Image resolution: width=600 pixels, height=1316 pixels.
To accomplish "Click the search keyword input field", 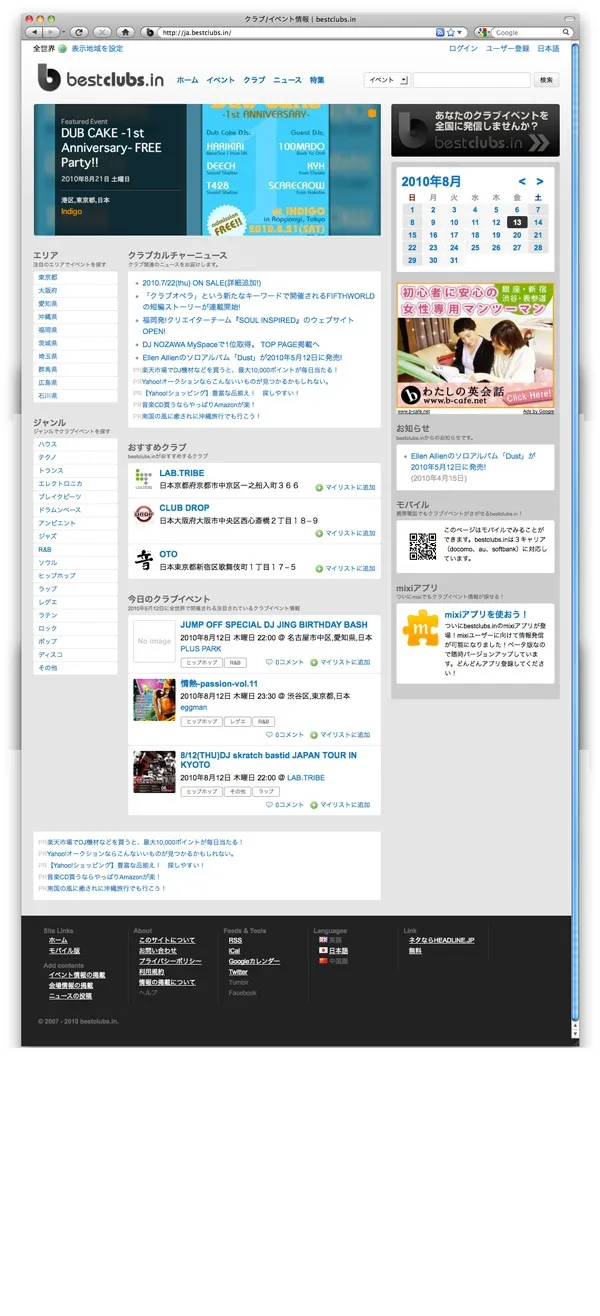I will click(x=471, y=80).
